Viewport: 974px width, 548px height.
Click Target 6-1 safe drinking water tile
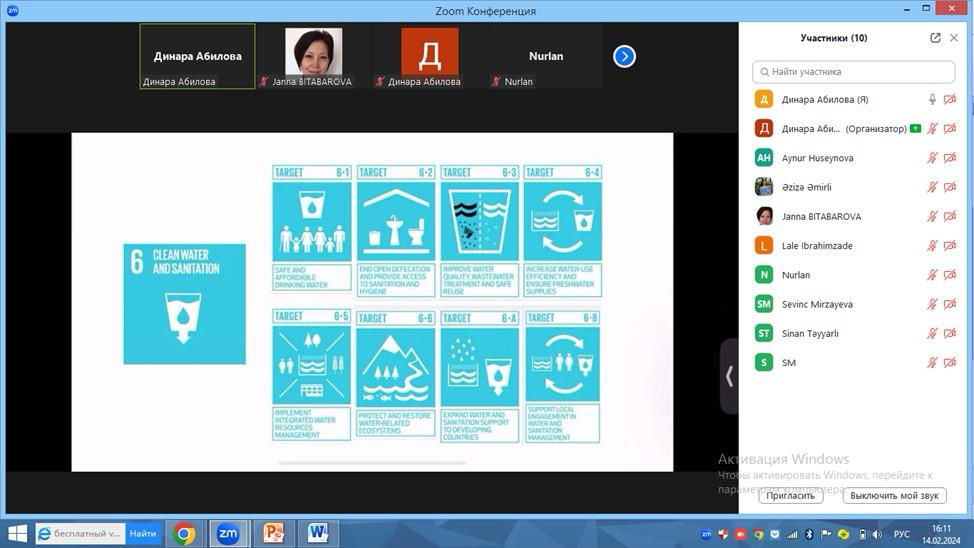coord(311,229)
